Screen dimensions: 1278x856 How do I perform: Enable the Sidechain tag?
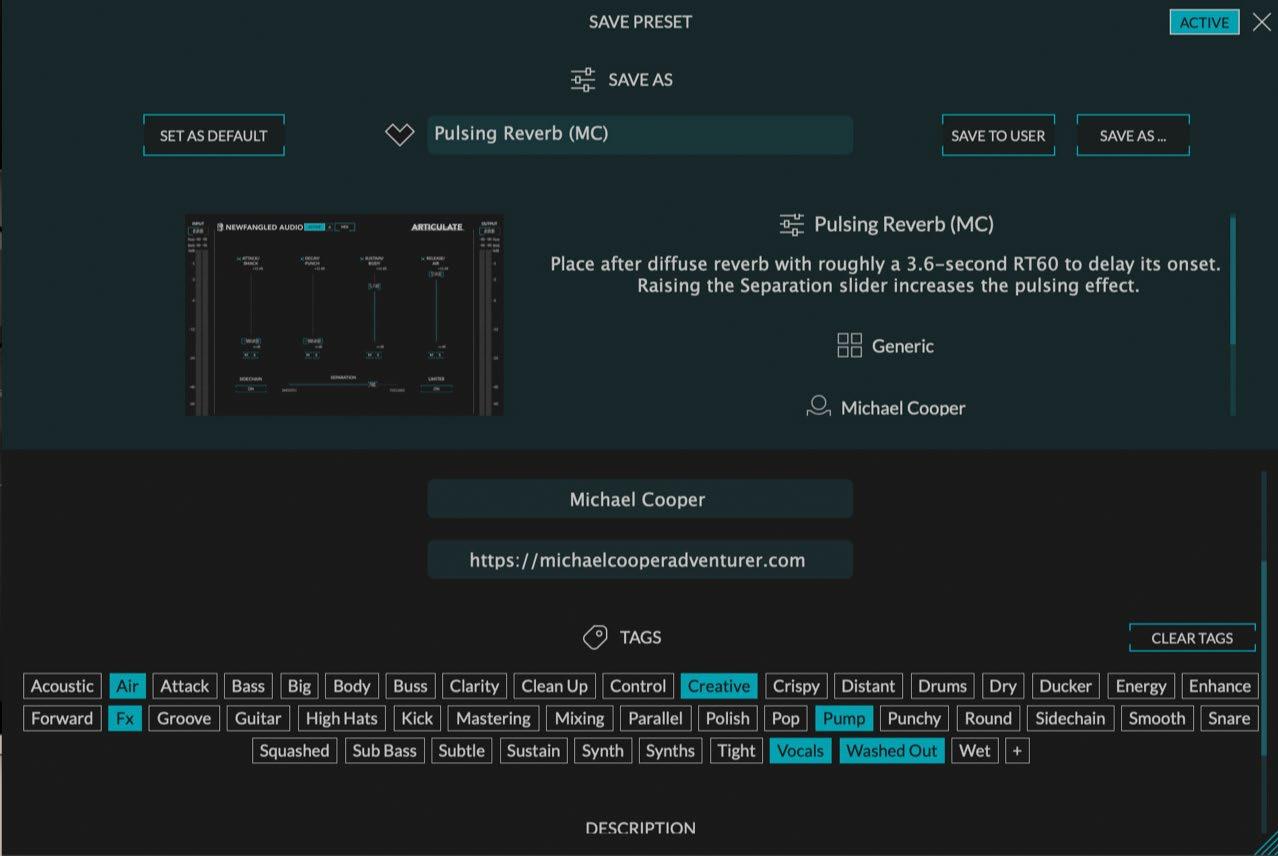pyautogui.click(x=1069, y=718)
